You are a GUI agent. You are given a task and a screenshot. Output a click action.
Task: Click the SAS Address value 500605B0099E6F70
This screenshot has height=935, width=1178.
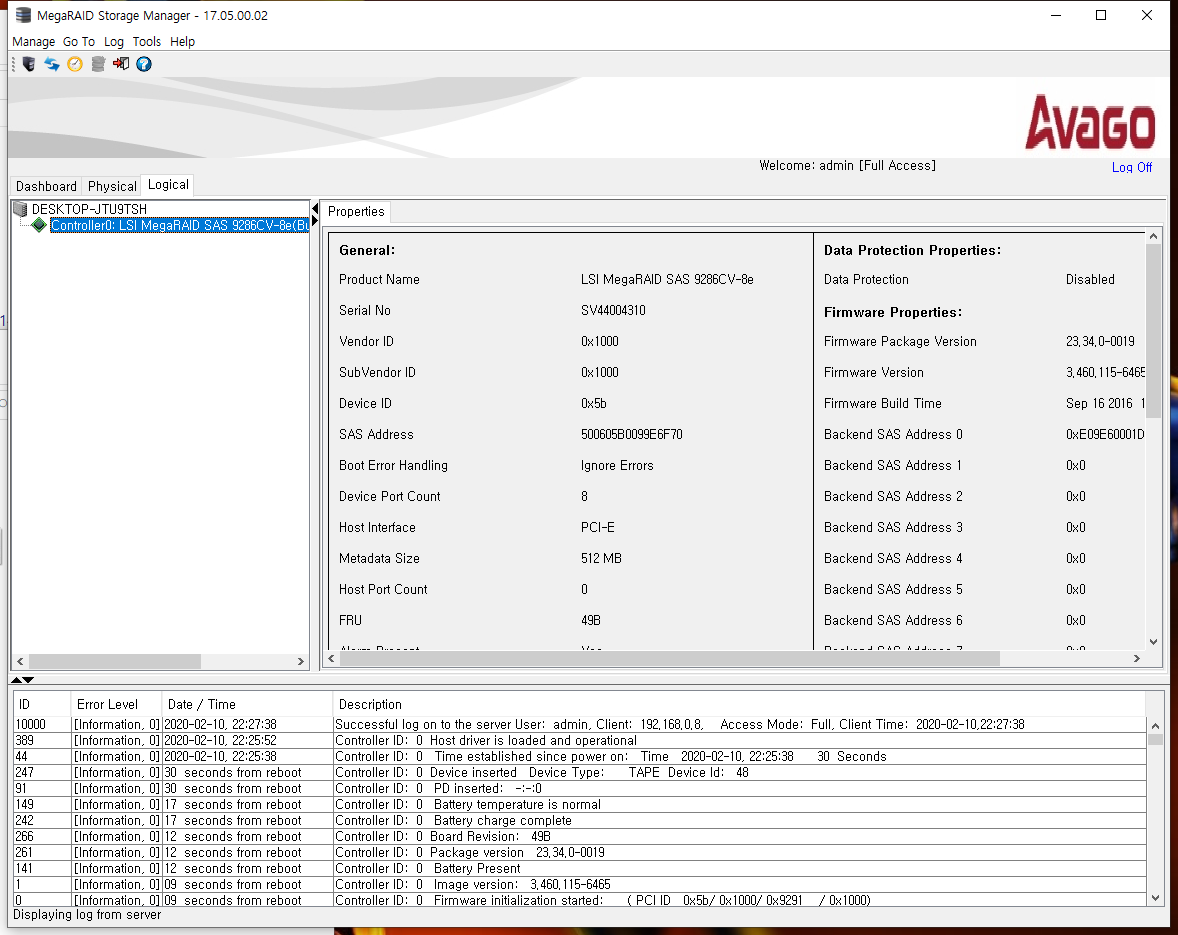click(x=632, y=434)
